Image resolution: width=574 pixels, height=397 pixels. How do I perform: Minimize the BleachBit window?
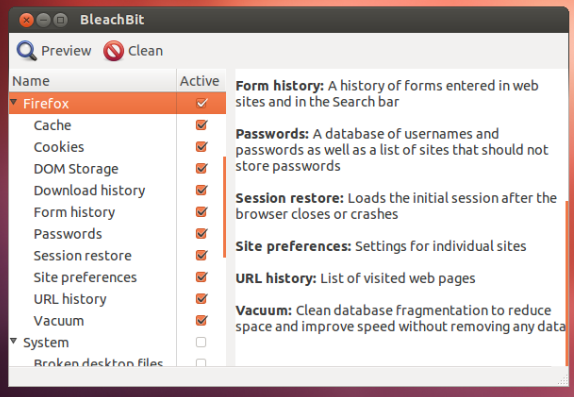[x=43, y=20]
